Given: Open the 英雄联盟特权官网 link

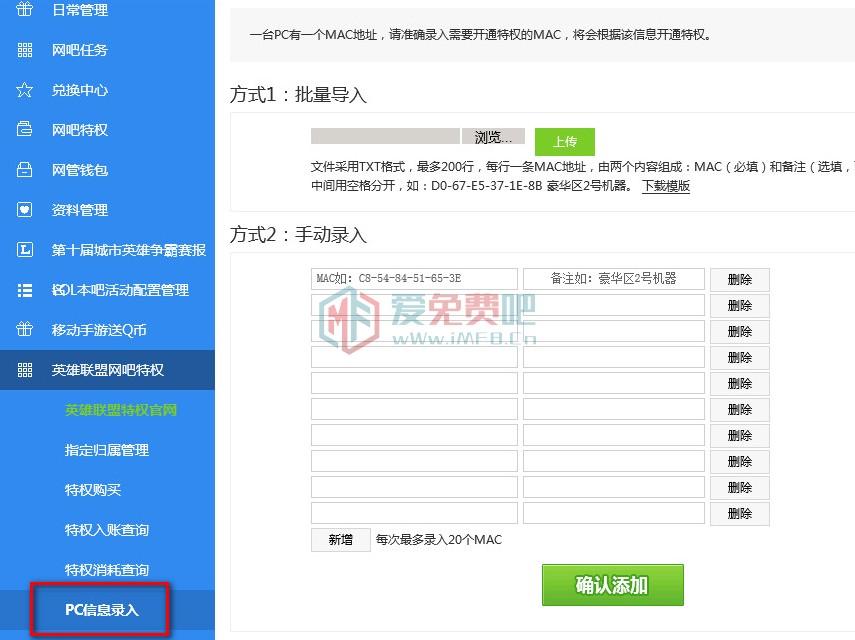Looking at the screenshot, I should click(121, 410).
